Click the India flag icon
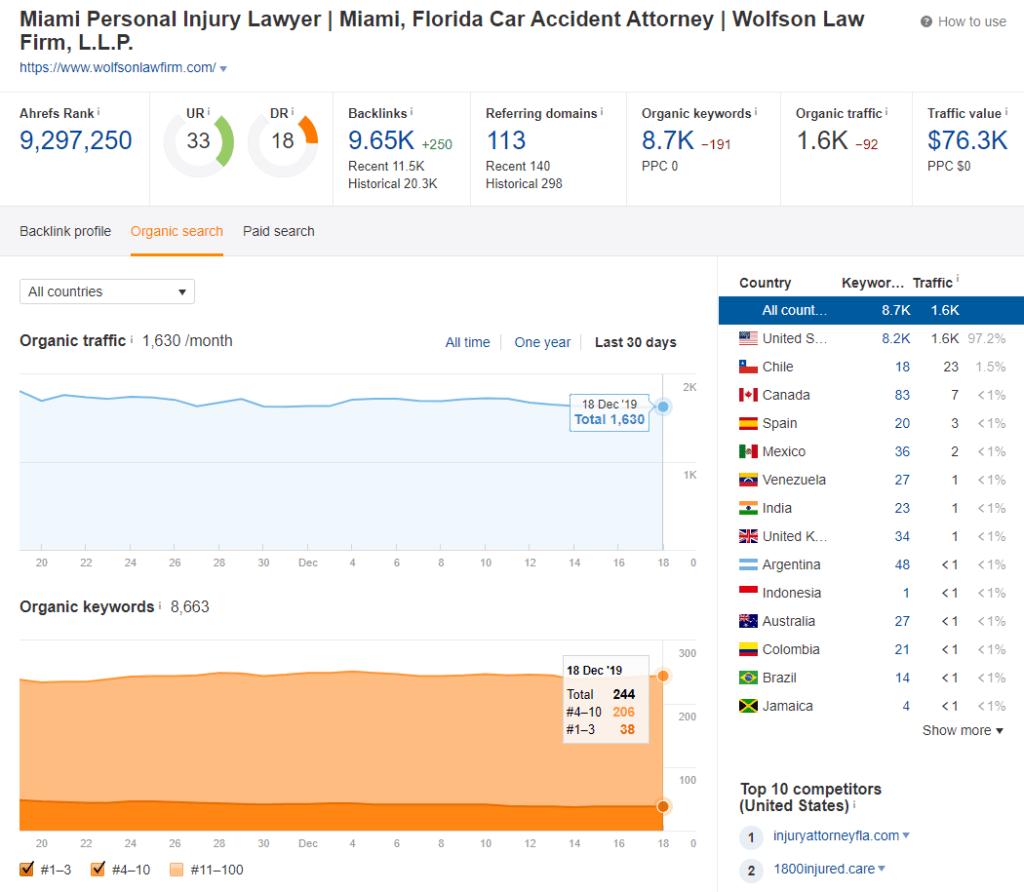 click(x=748, y=508)
